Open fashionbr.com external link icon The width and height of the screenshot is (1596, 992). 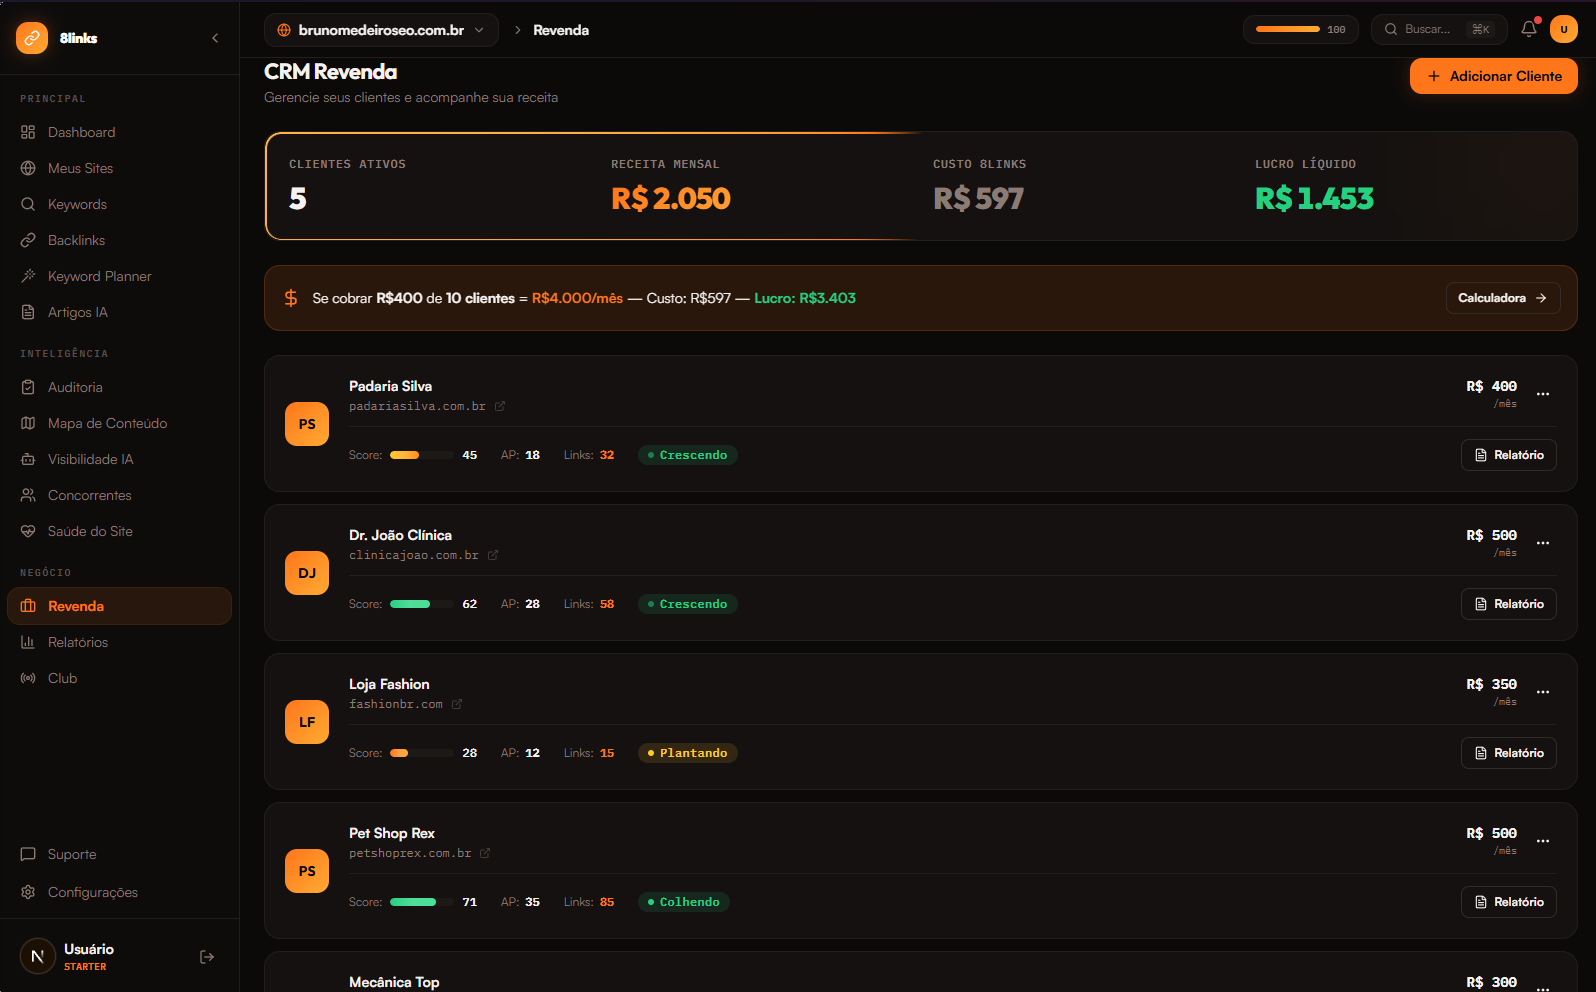tap(457, 704)
